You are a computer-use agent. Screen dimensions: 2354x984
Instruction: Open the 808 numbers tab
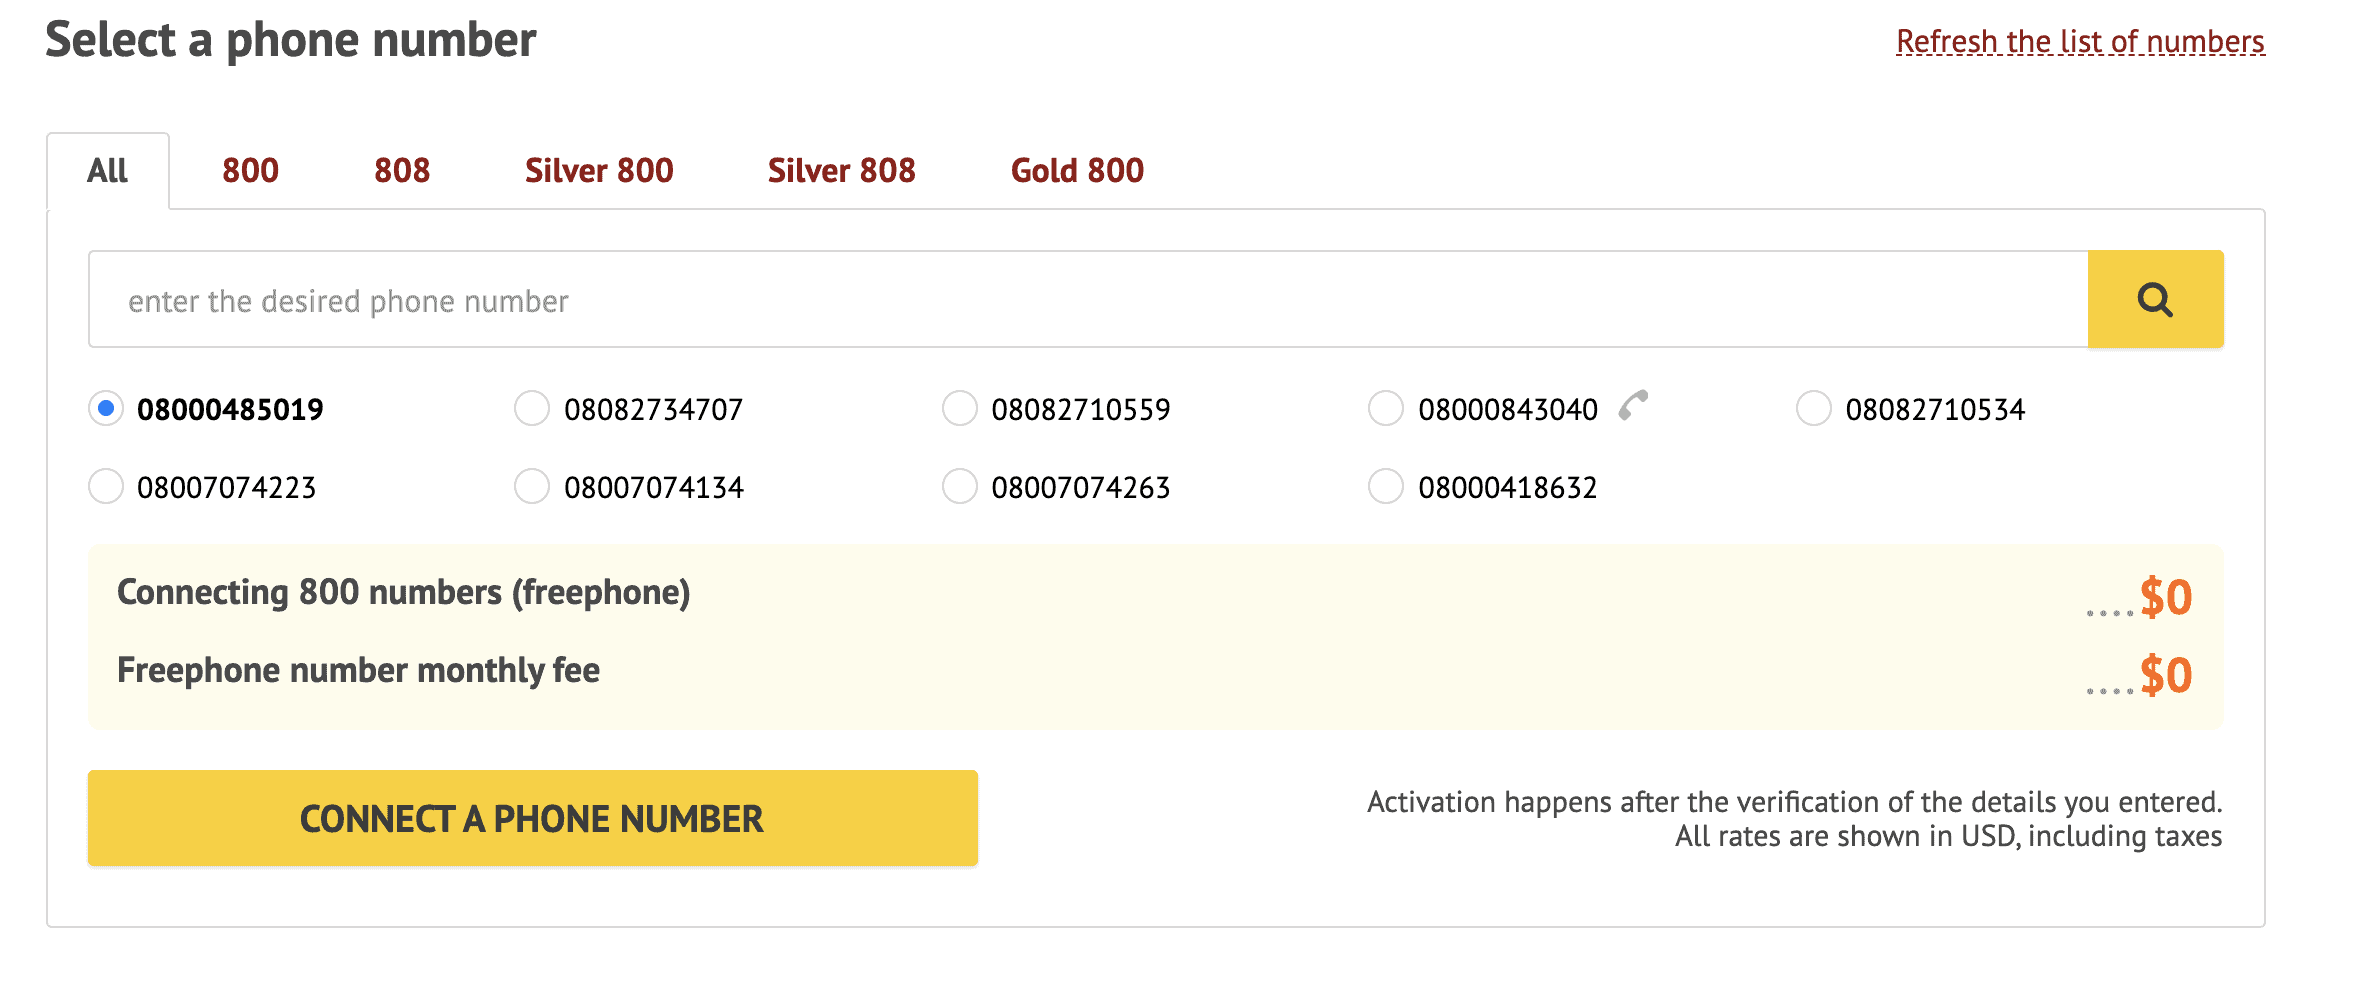(x=402, y=171)
